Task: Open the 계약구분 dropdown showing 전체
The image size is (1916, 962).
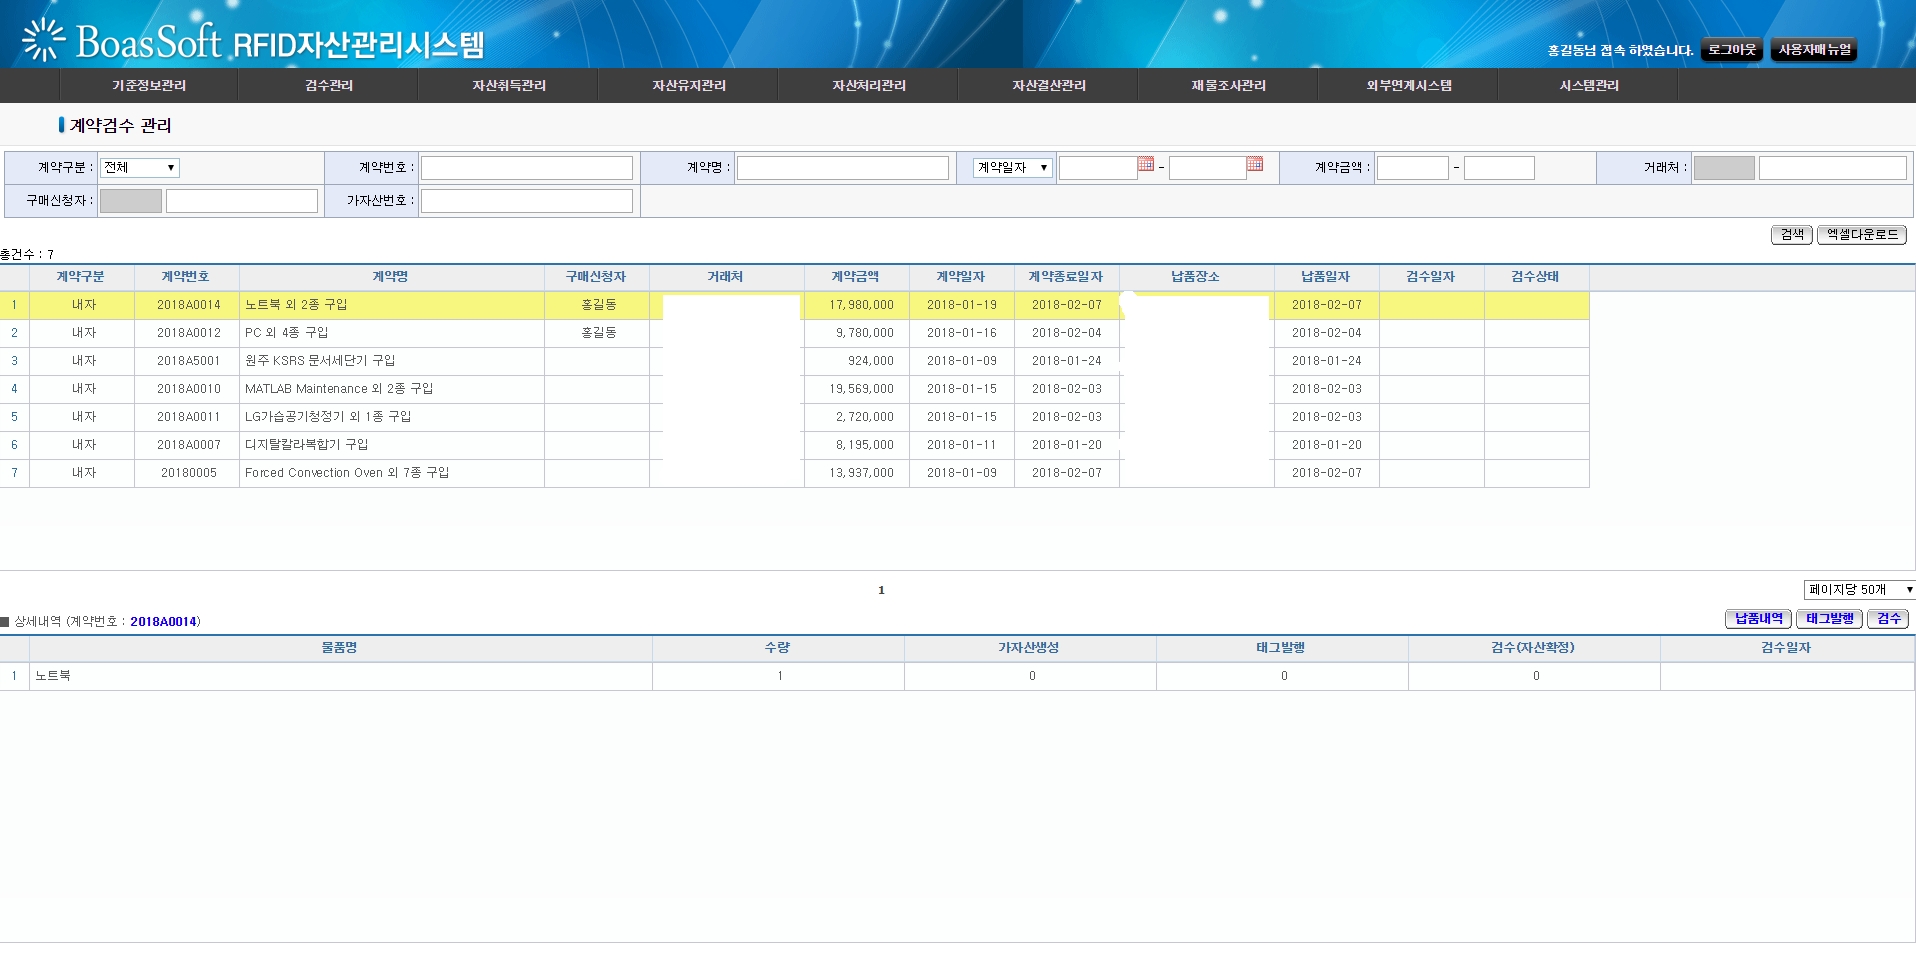Action: (140, 167)
